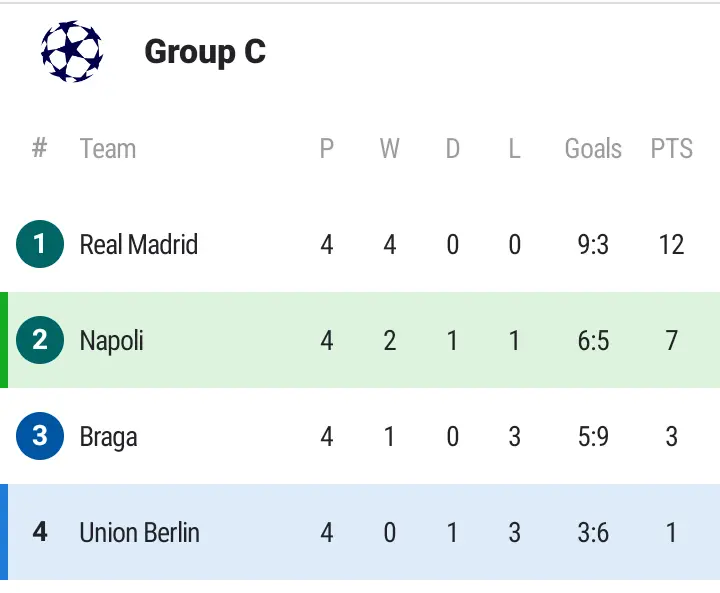Screen dimensions: 720x593
Task: Click Real Madrid's 12 points value
Action: click(x=671, y=244)
